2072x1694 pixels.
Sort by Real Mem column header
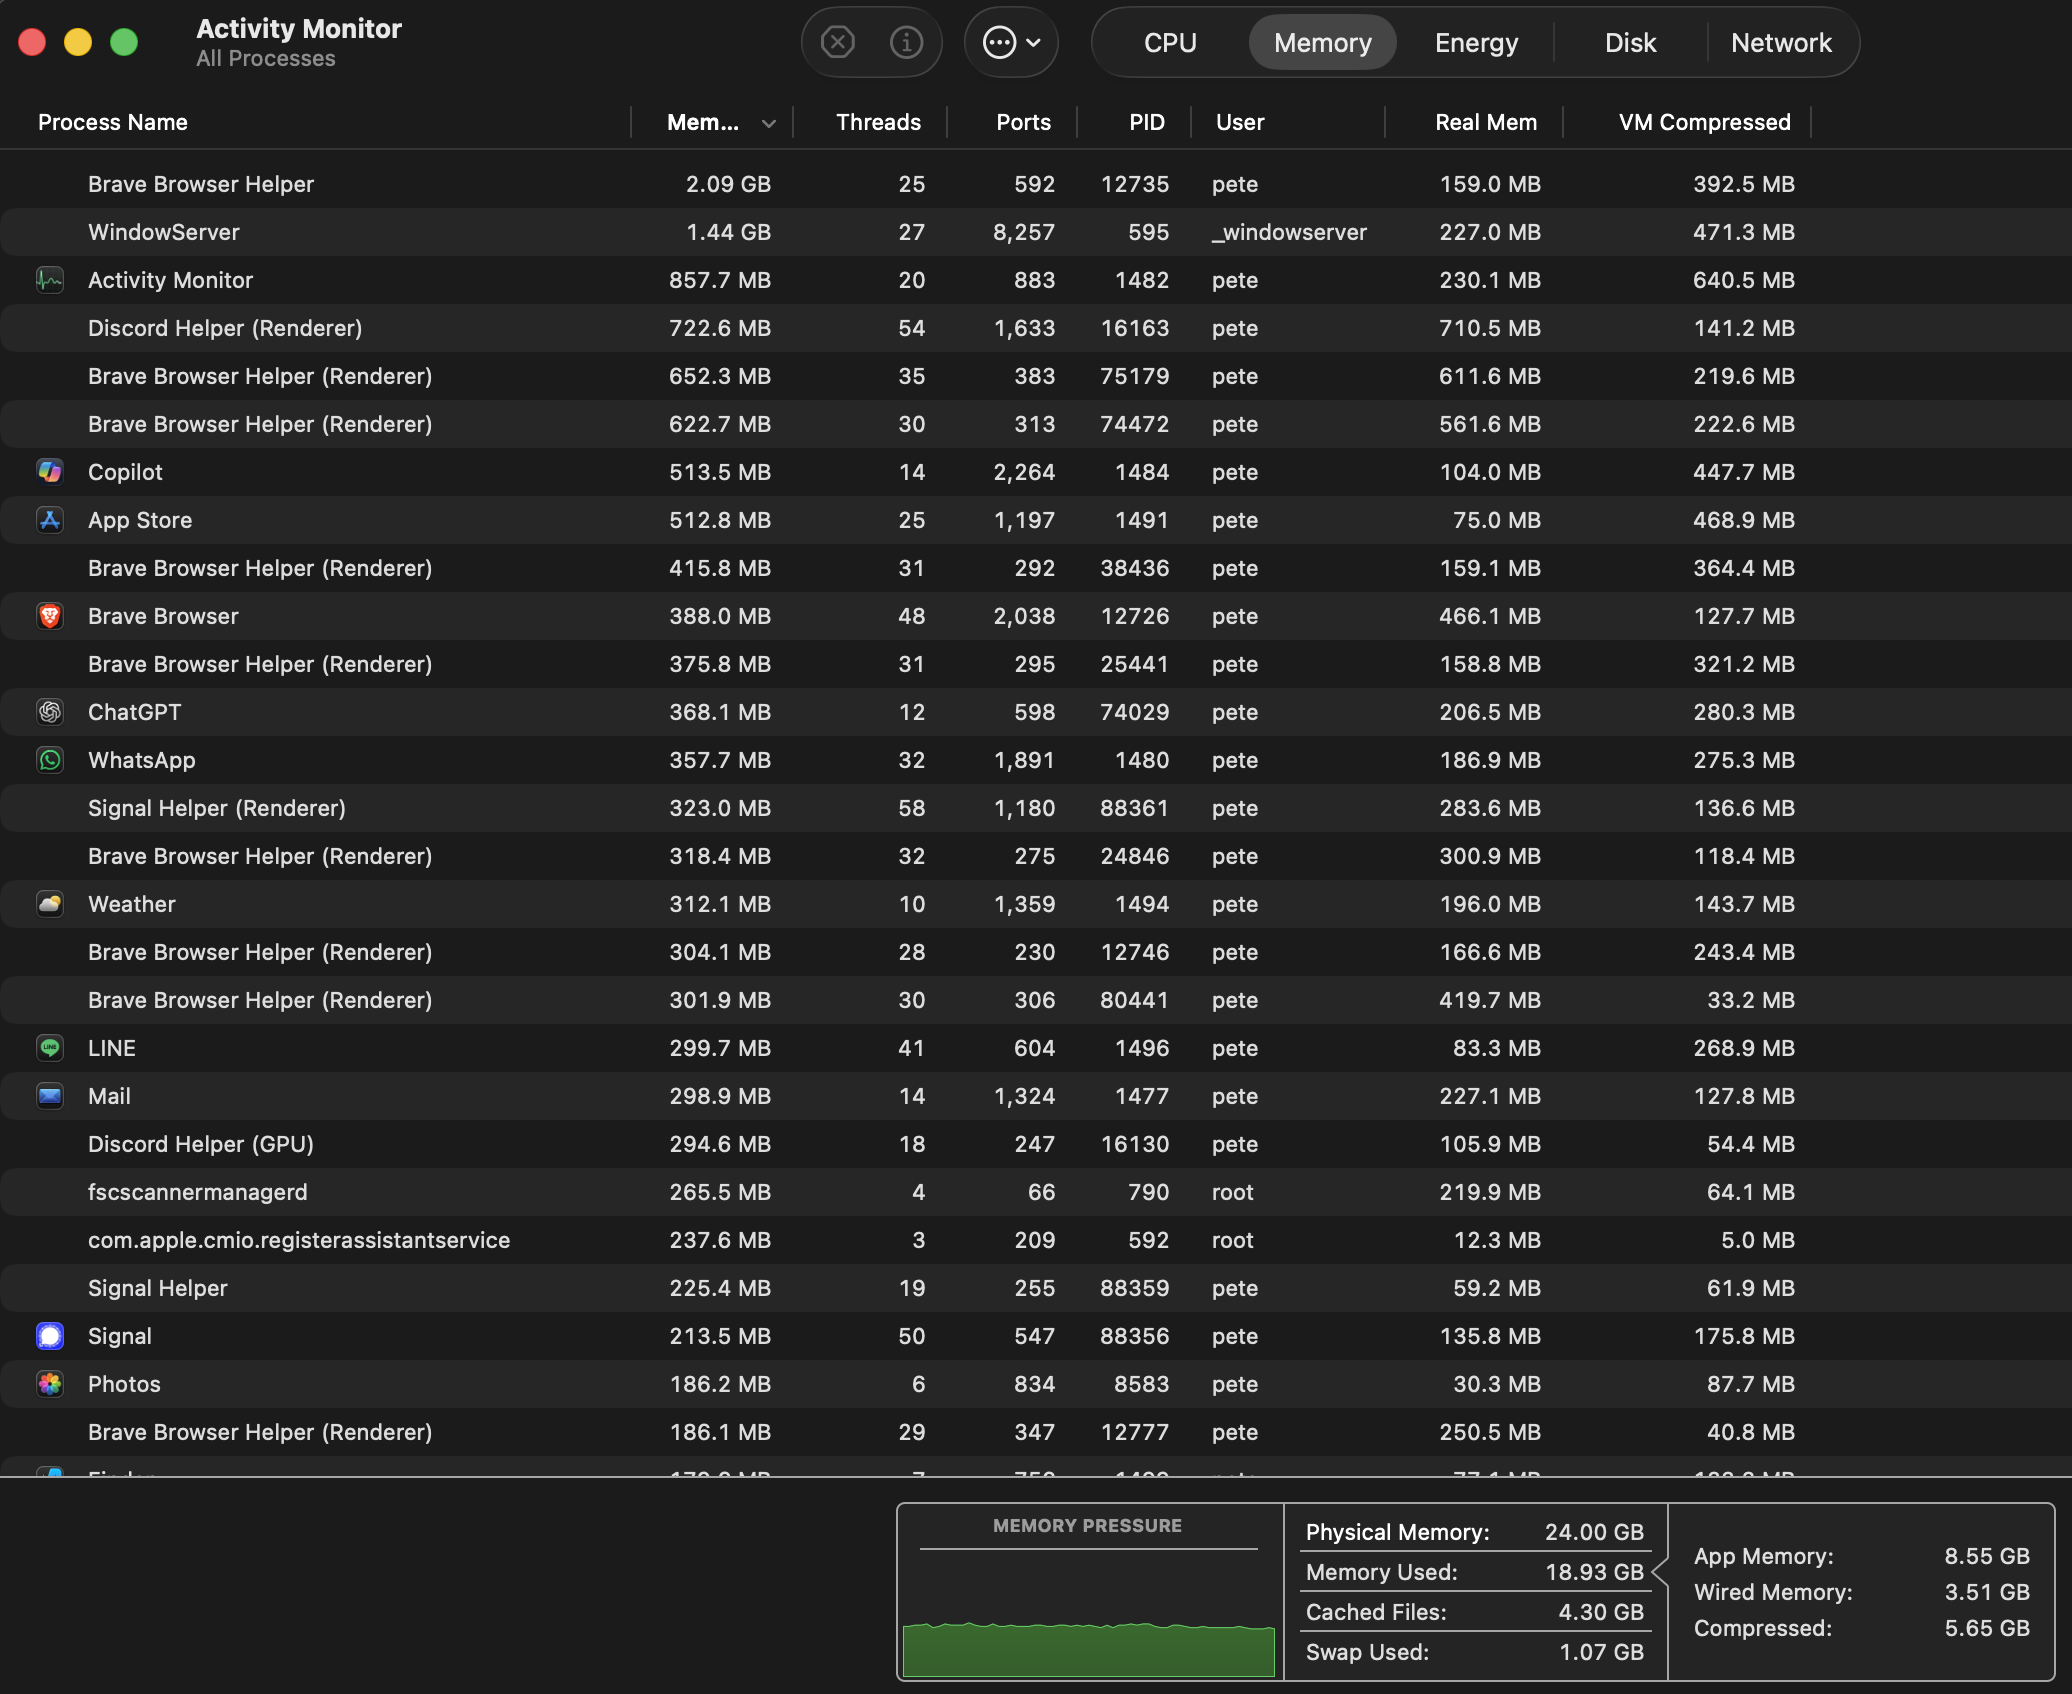(1486, 122)
